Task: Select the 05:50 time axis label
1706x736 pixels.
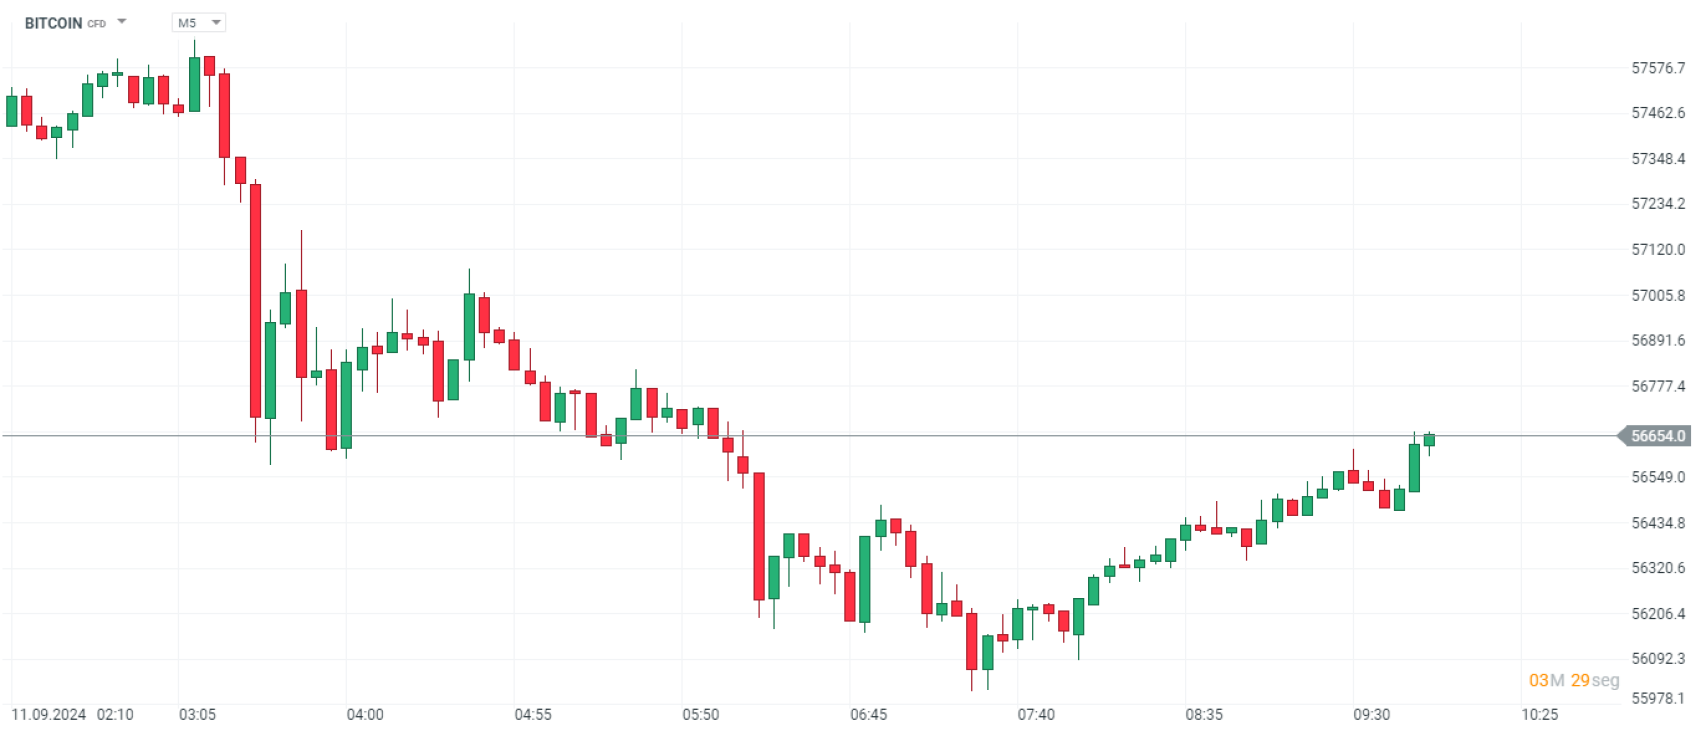Action: tap(700, 714)
